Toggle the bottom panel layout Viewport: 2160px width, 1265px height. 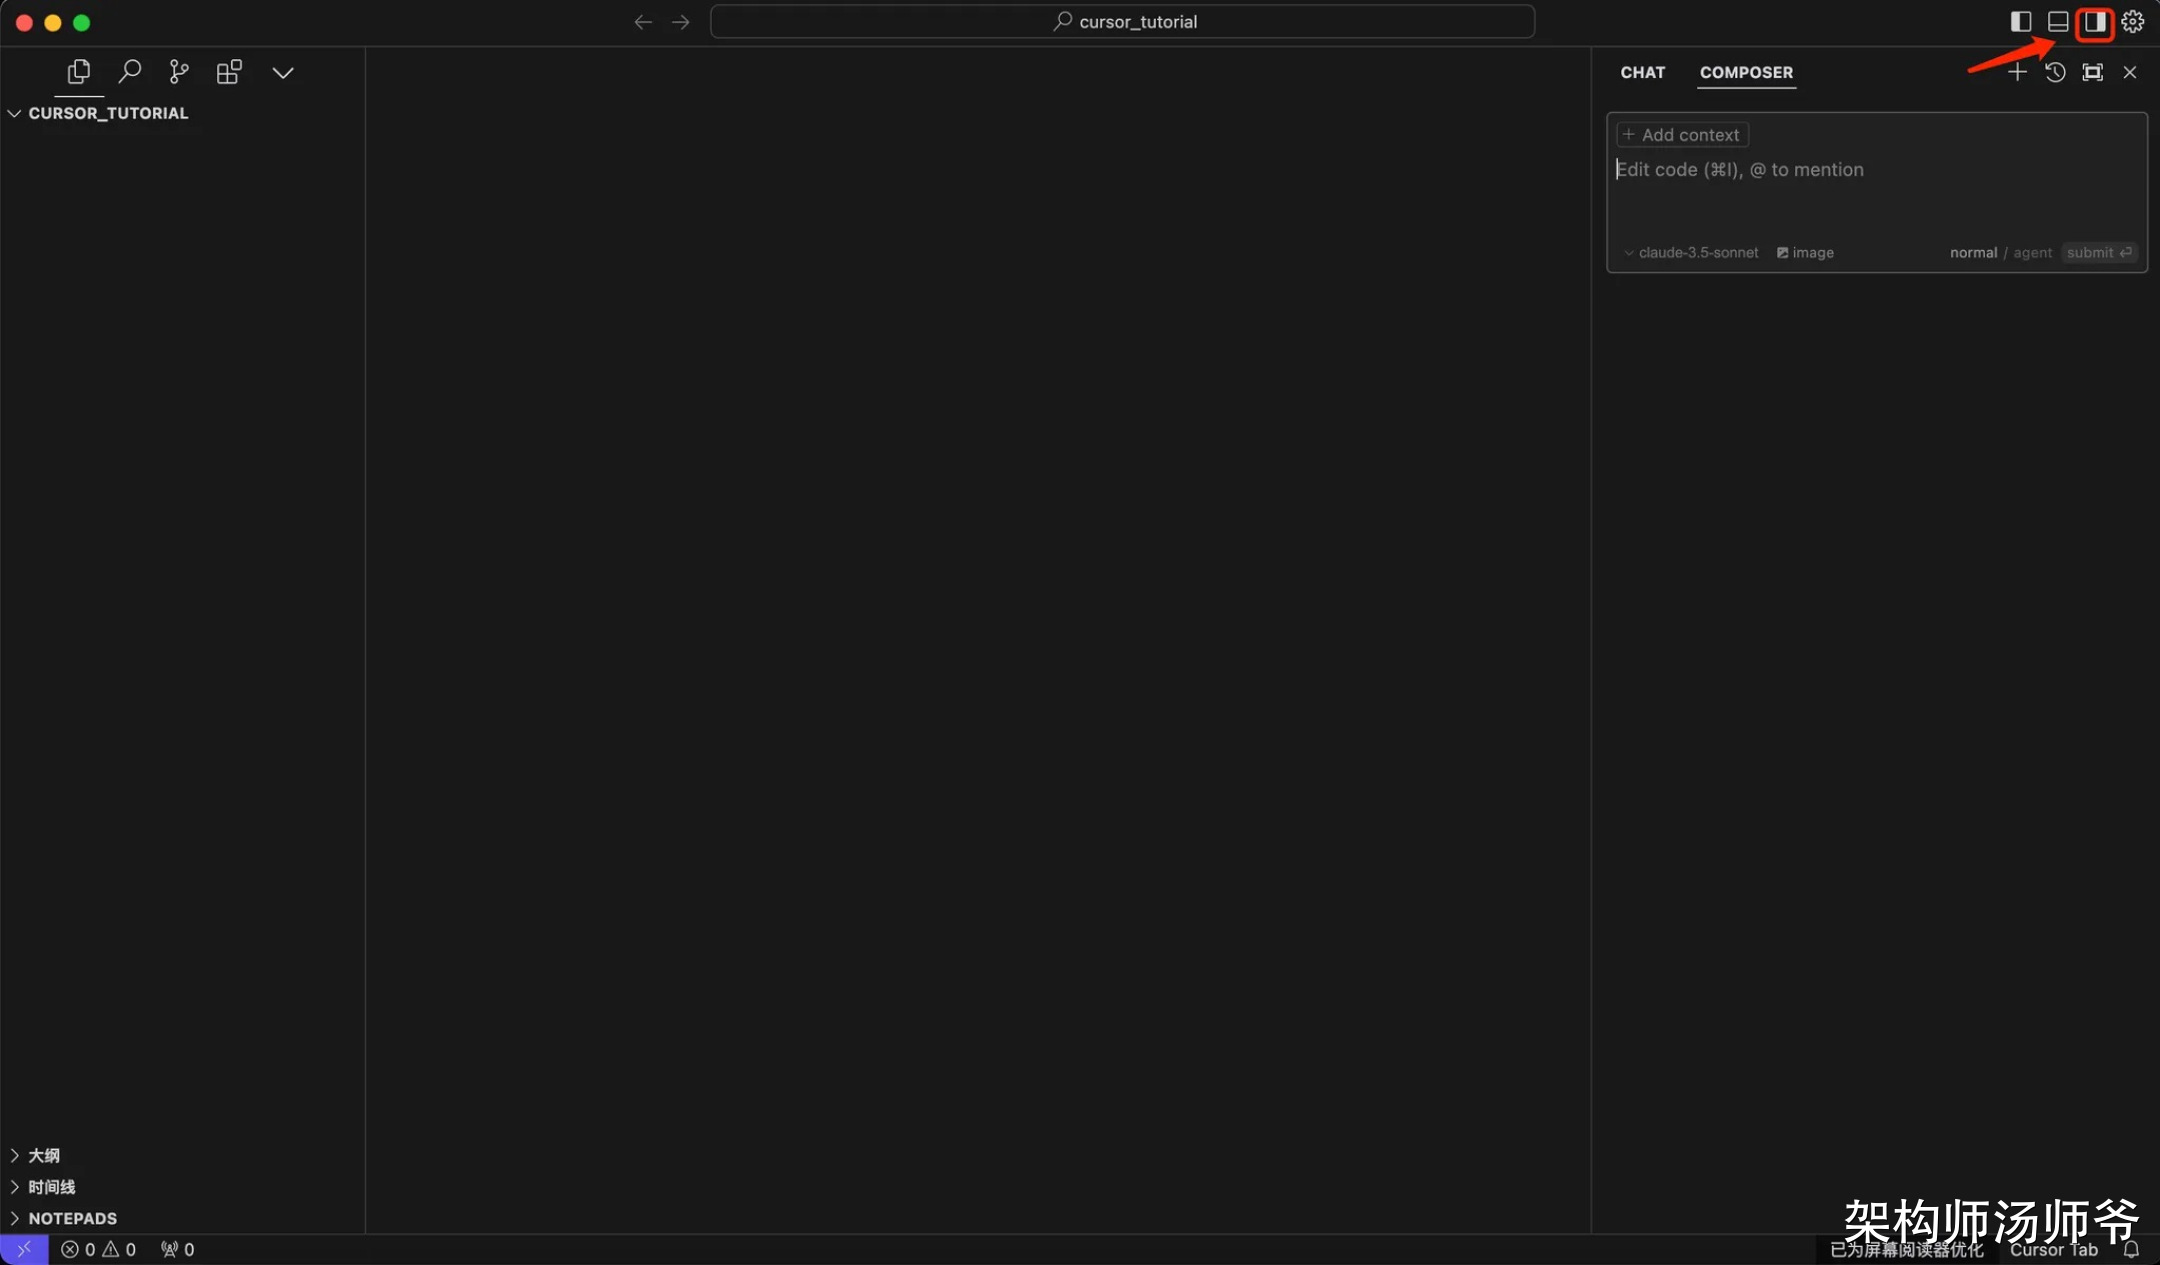tap(2057, 22)
